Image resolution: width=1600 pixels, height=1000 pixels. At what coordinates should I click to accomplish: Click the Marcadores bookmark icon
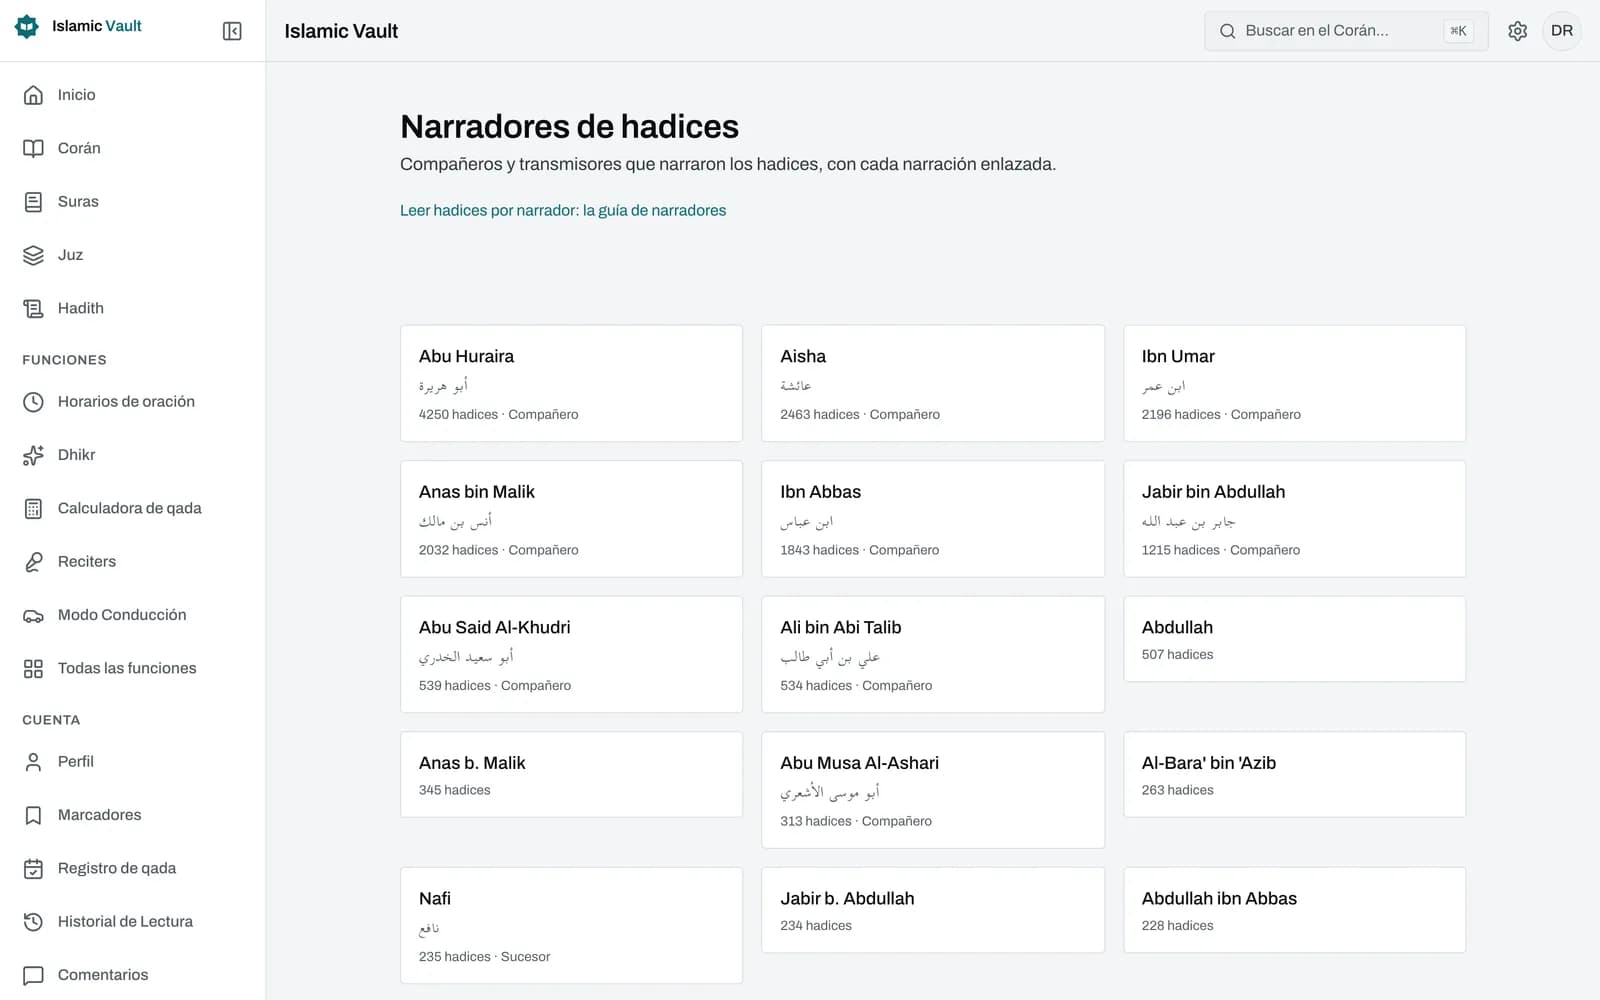33,815
